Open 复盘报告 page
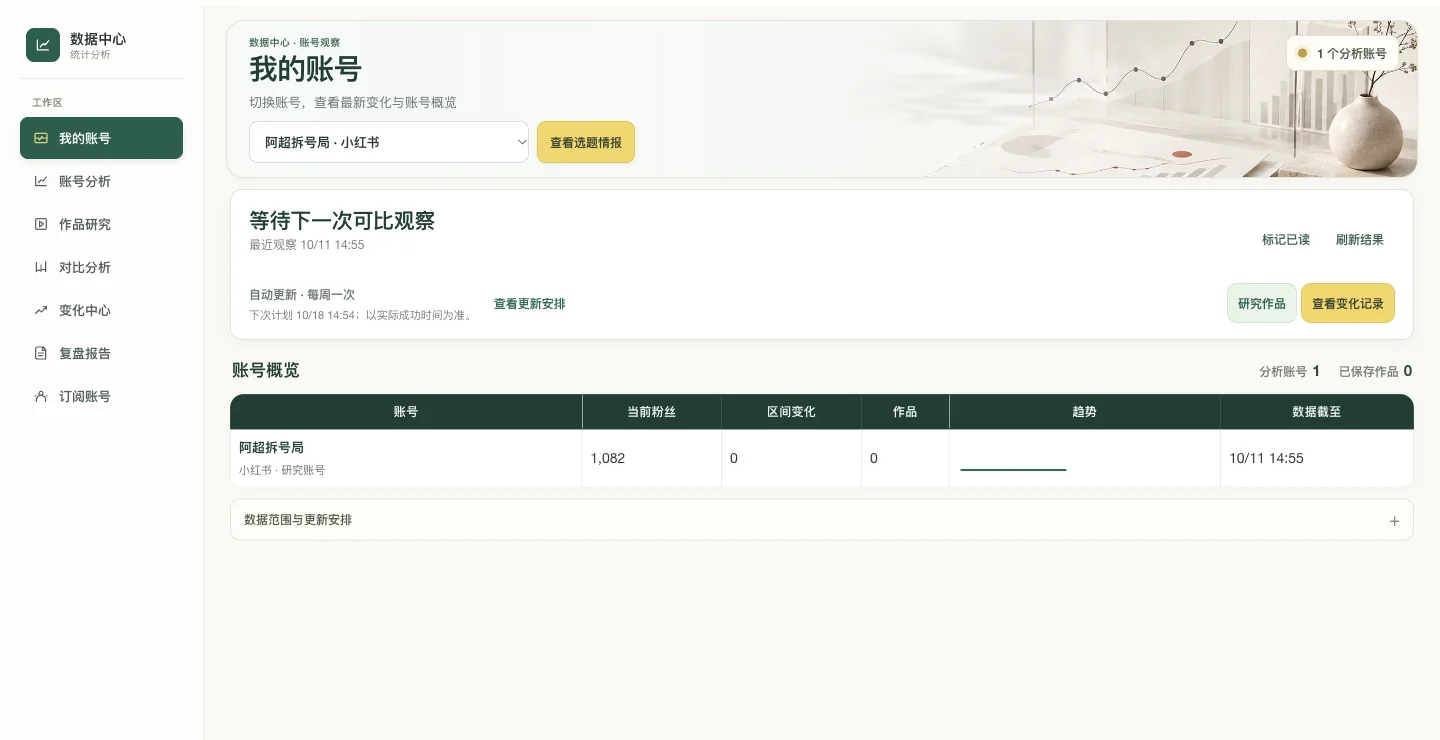This screenshot has width=1440, height=740. click(101, 353)
